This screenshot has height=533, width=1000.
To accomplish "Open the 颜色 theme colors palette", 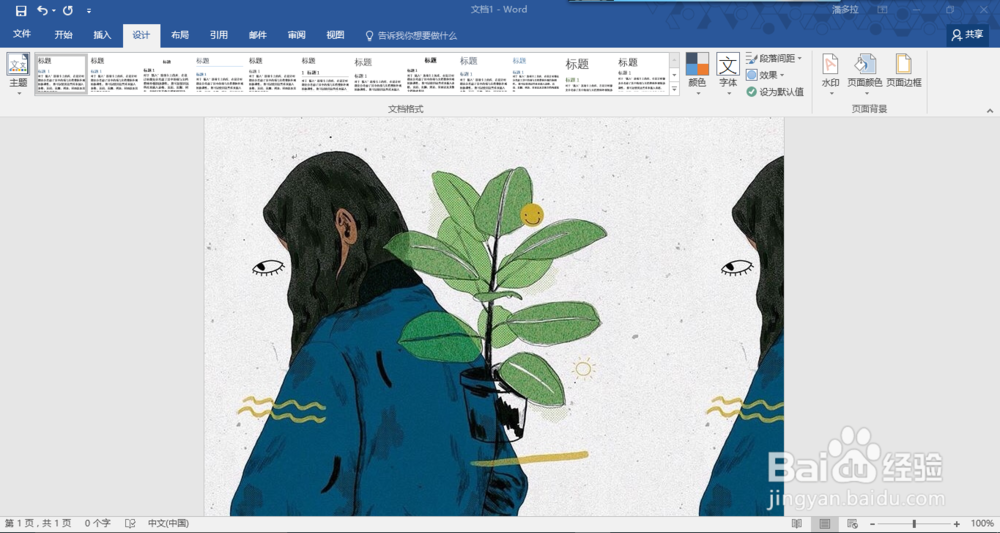I will [x=697, y=74].
